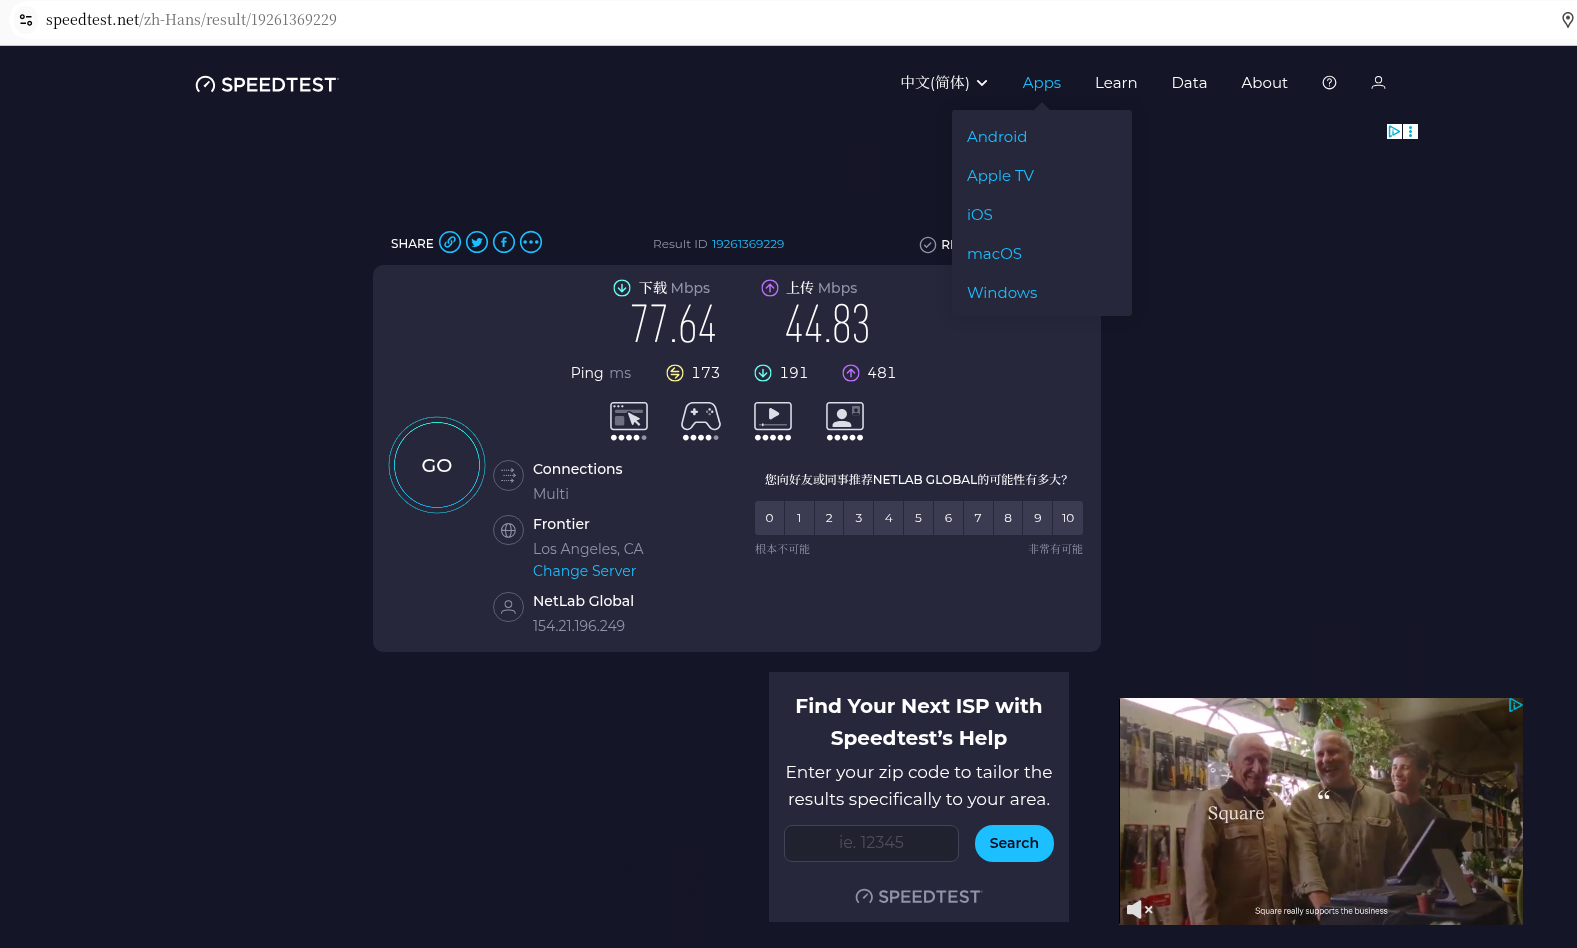The image size is (1577, 948).
Task: Click the ad options dots icon
Action: 1411,131
